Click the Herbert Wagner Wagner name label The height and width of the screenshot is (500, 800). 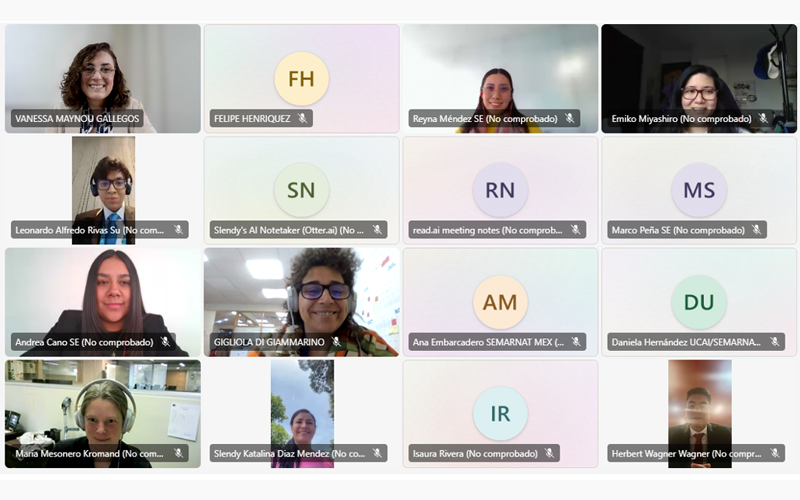686,453
